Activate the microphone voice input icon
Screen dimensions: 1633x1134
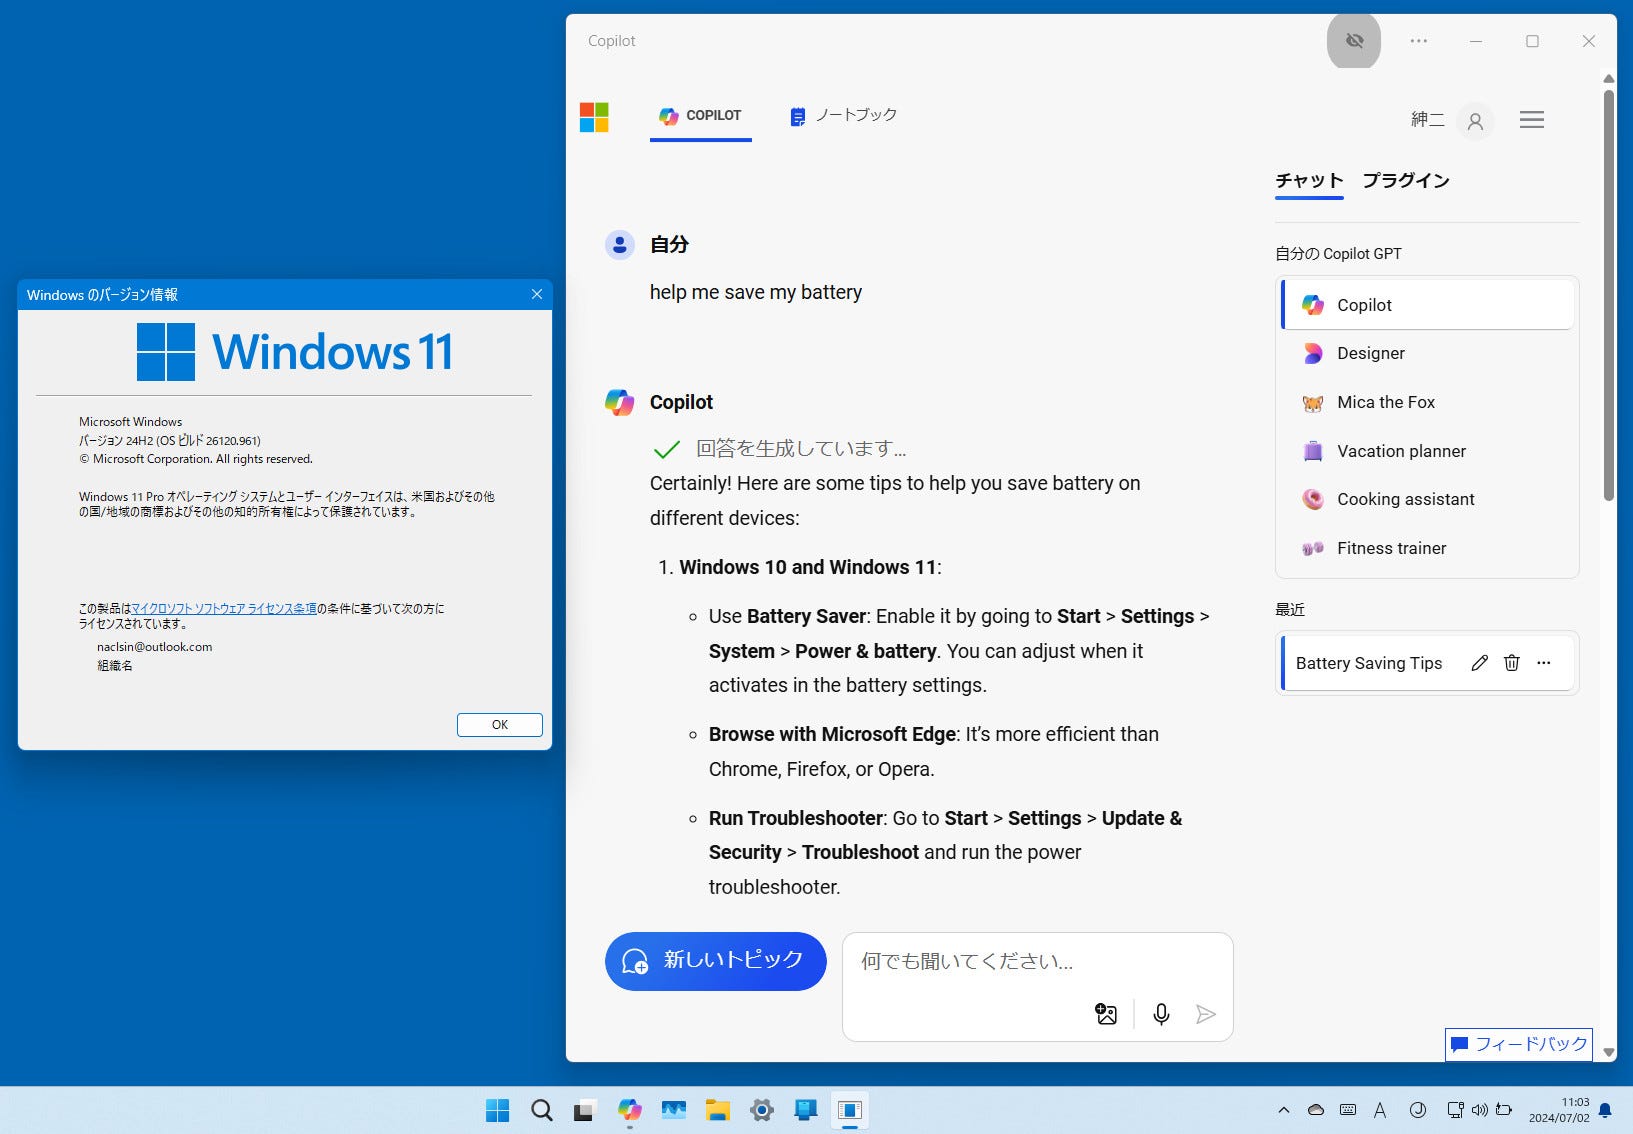click(1161, 1014)
